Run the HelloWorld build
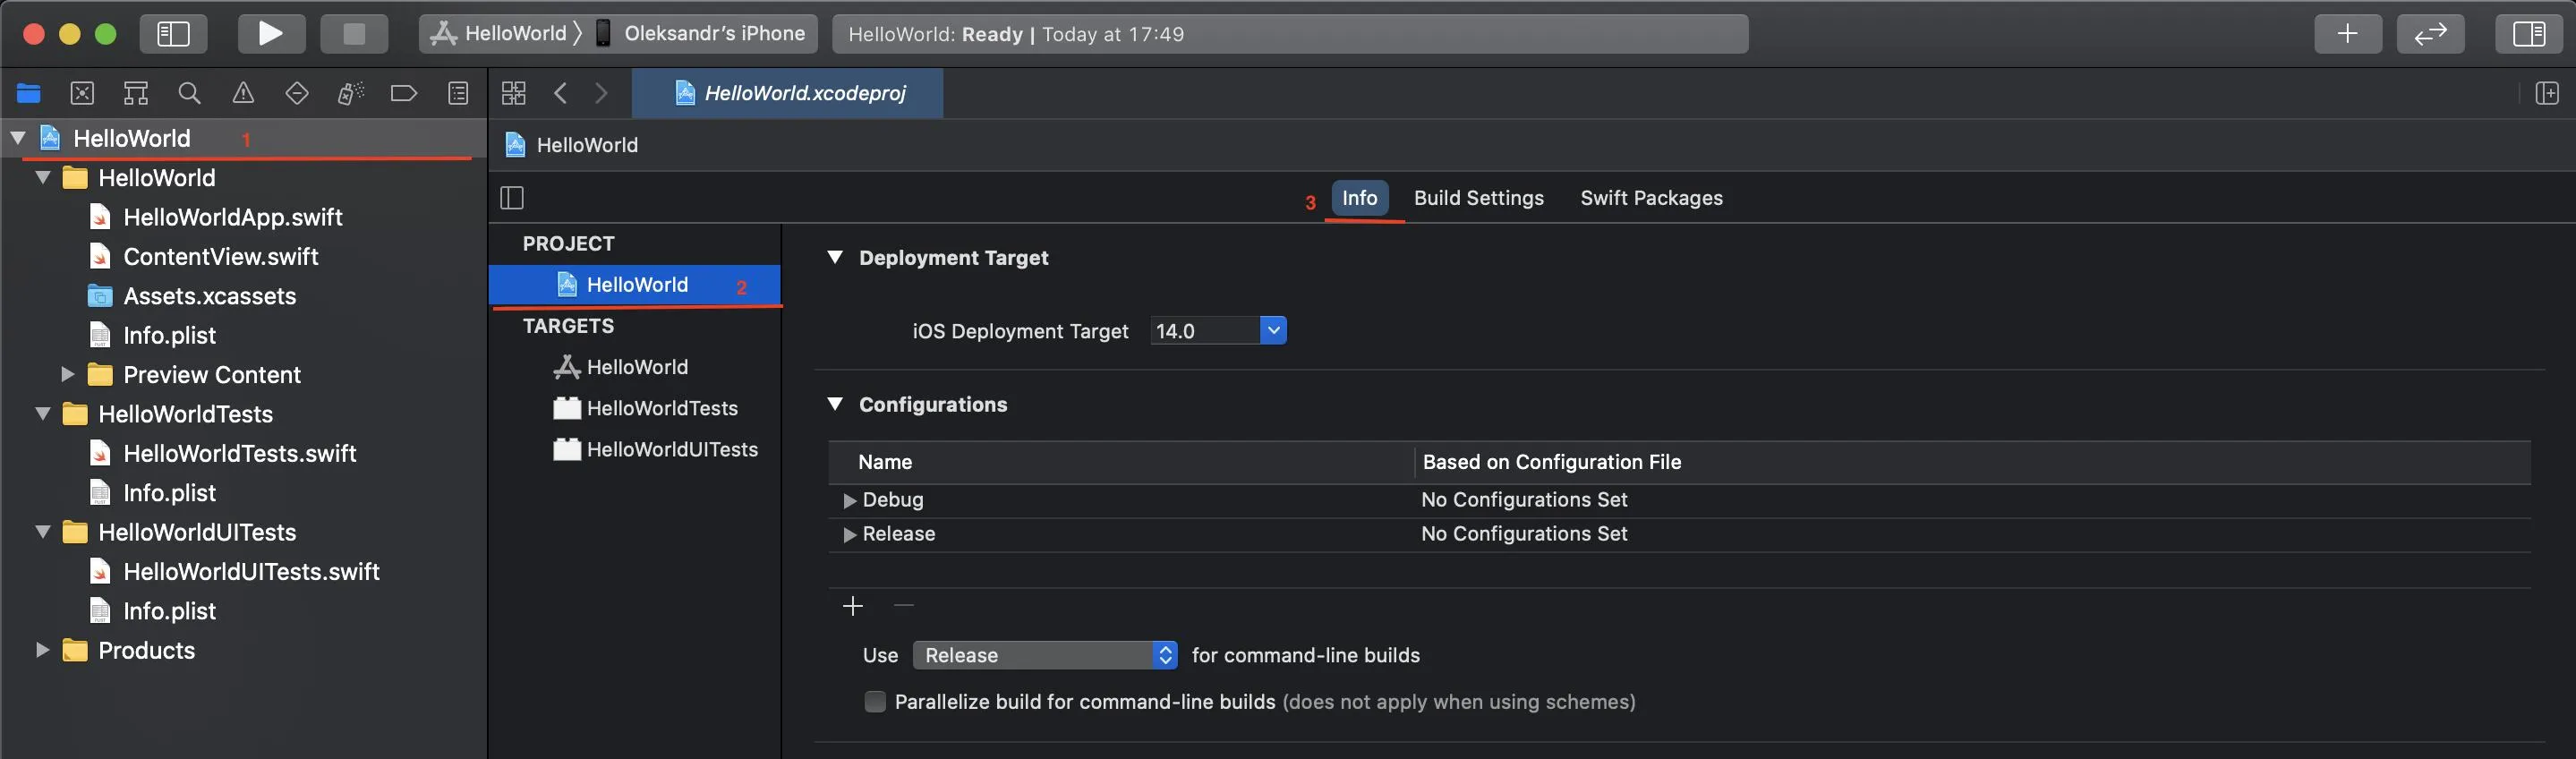Viewport: 2576px width, 759px height. 271,34
